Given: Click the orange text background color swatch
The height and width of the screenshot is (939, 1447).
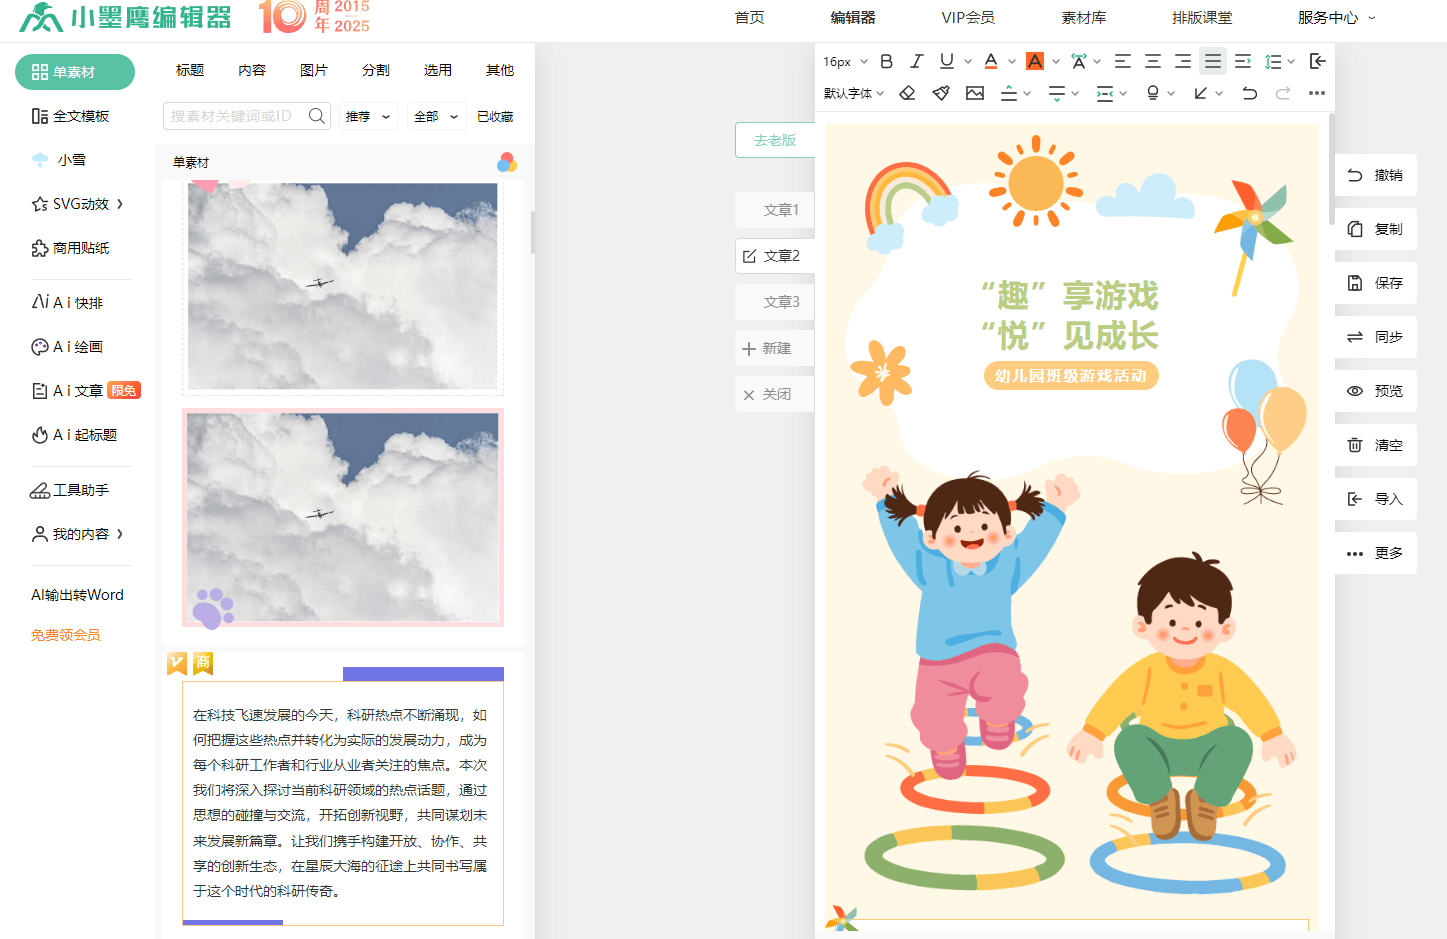Looking at the screenshot, I should [x=1035, y=62].
